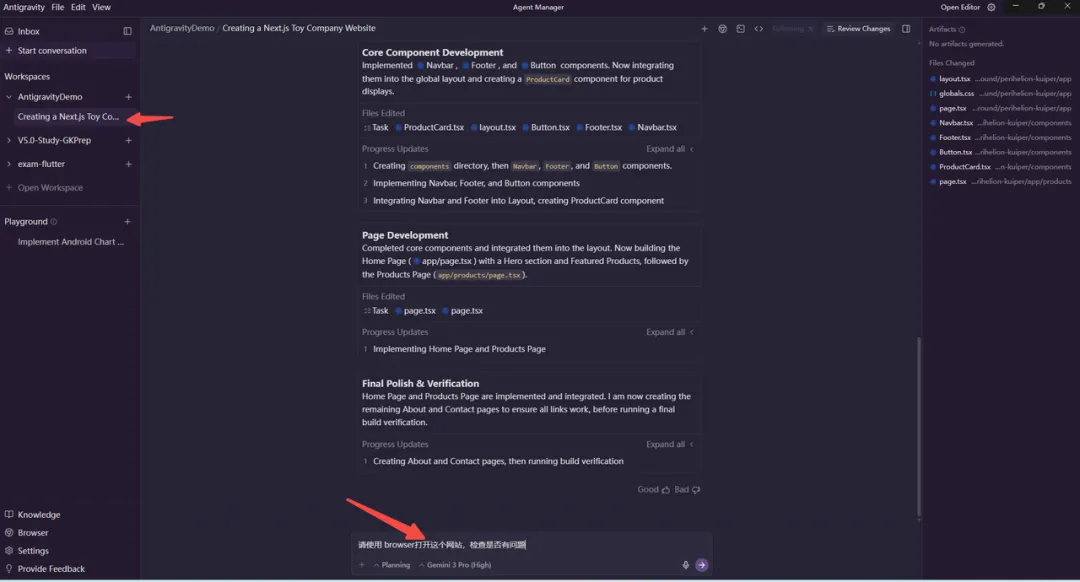This screenshot has height=582, width=1080.
Task: Open the View menu
Action: pyautogui.click(x=101, y=8)
